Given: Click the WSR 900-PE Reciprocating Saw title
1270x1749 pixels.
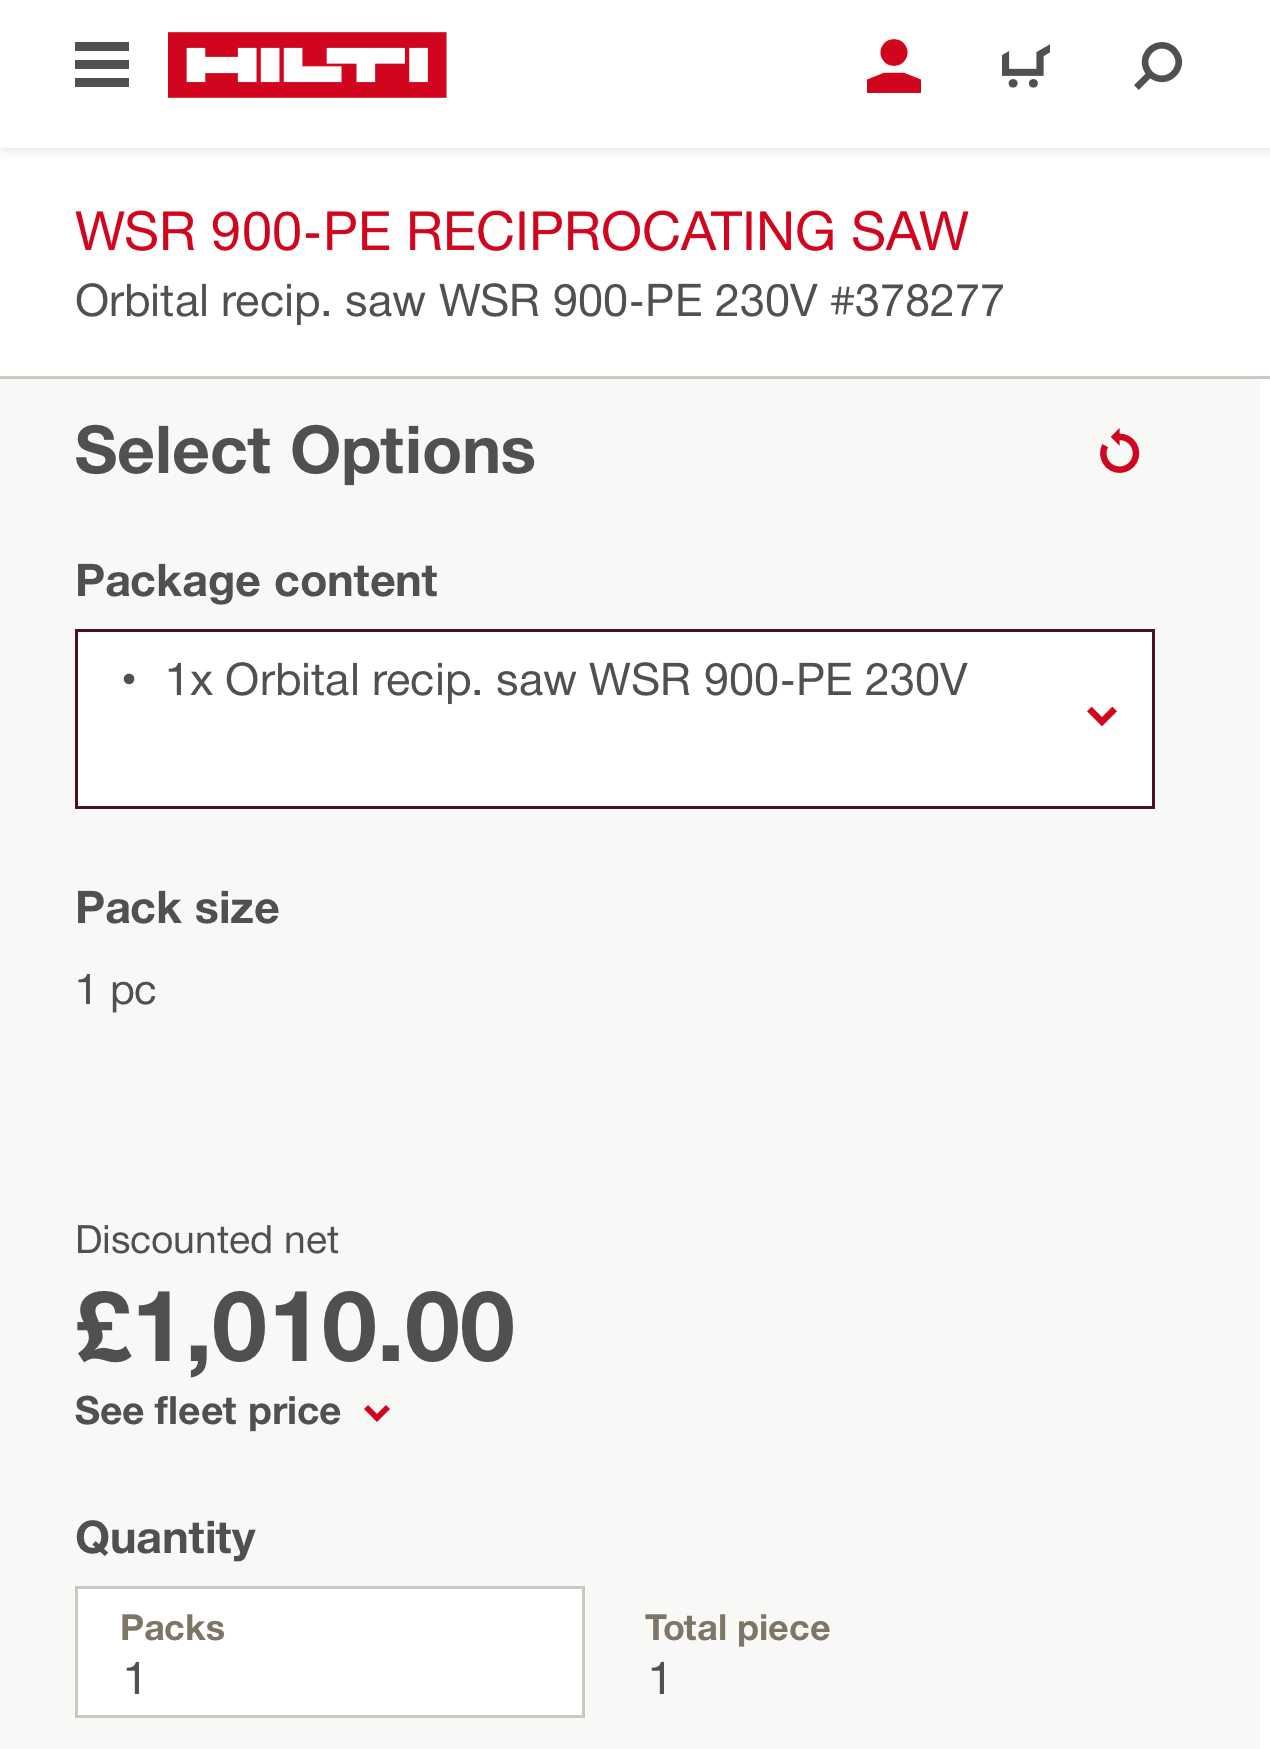Looking at the screenshot, I should (522, 231).
